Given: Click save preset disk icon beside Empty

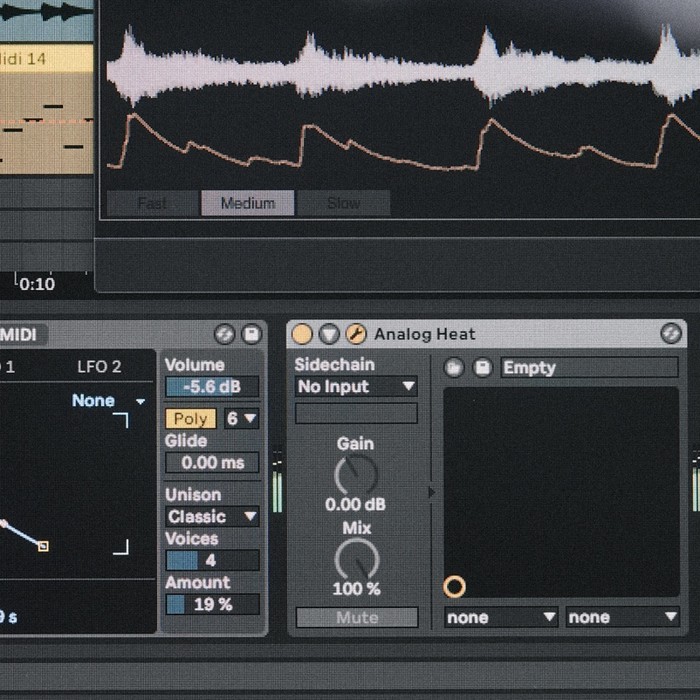Looking at the screenshot, I should click(483, 368).
